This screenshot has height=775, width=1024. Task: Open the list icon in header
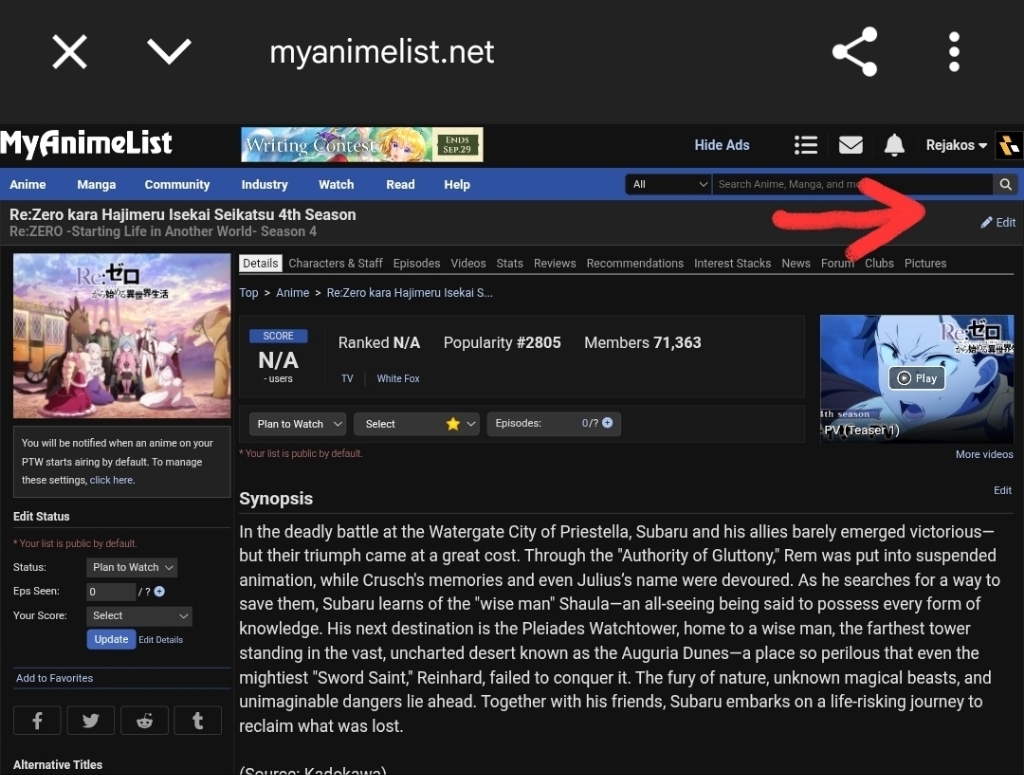tap(806, 145)
